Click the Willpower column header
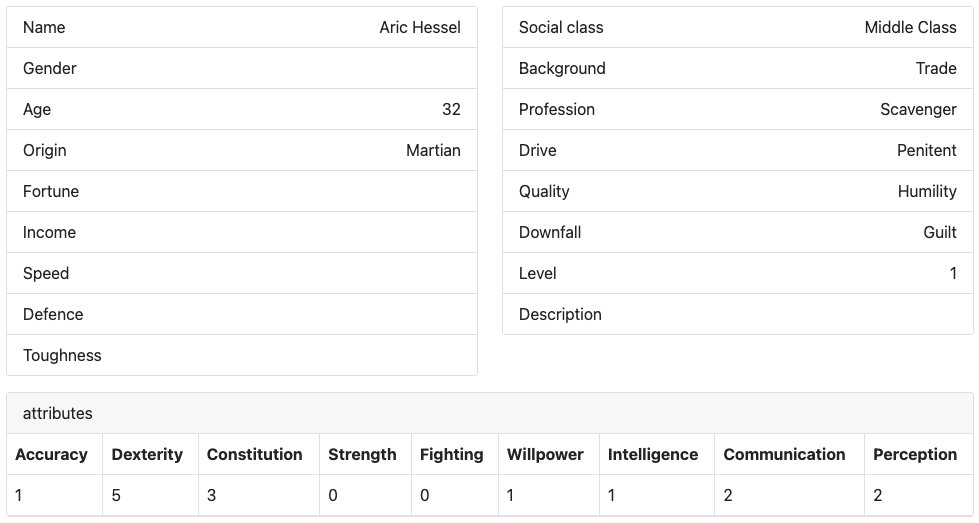The height and width of the screenshot is (523, 979). 545,454
